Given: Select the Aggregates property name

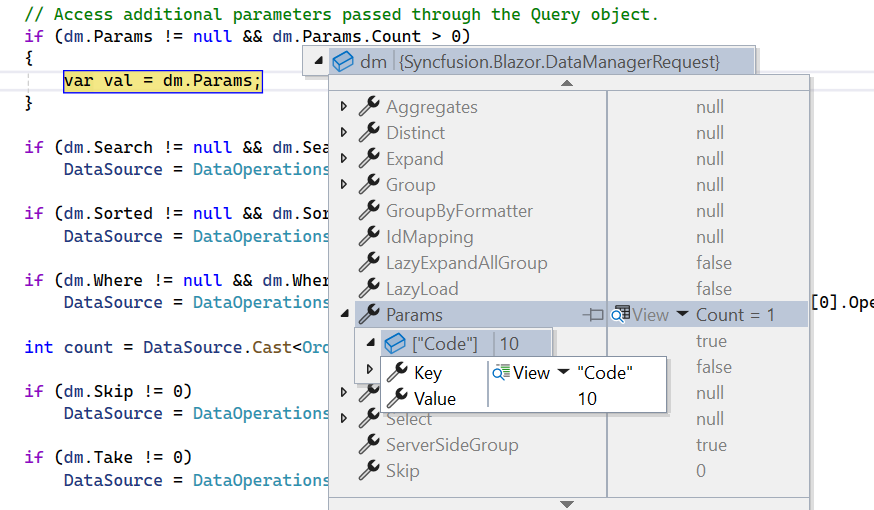Looking at the screenshot, I should pyautogui.click(x=432, y=106).
